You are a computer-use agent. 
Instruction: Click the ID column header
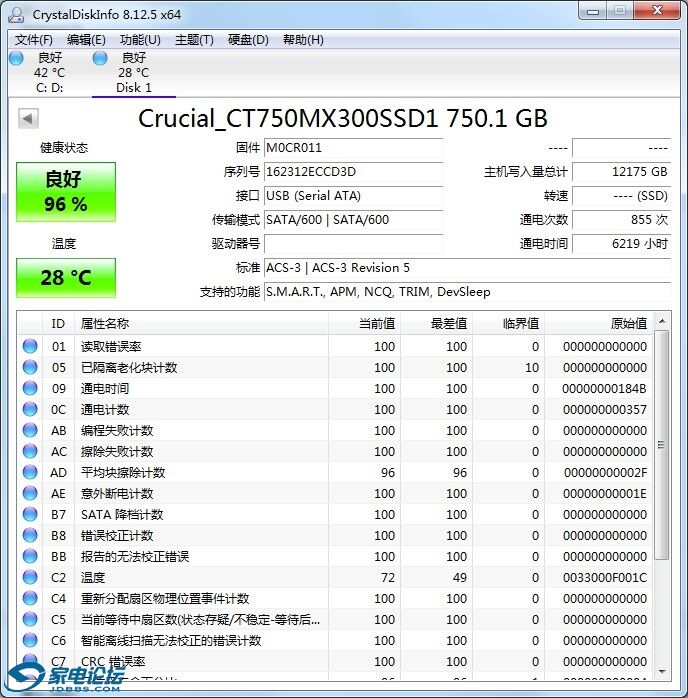tap(58, 324)
